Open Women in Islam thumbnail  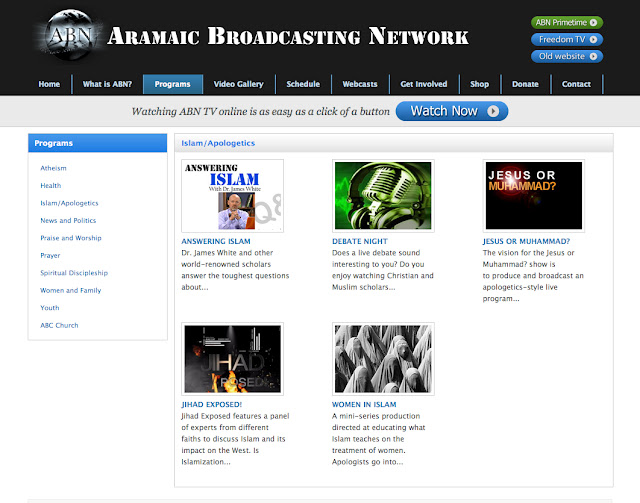pos(383,359)
